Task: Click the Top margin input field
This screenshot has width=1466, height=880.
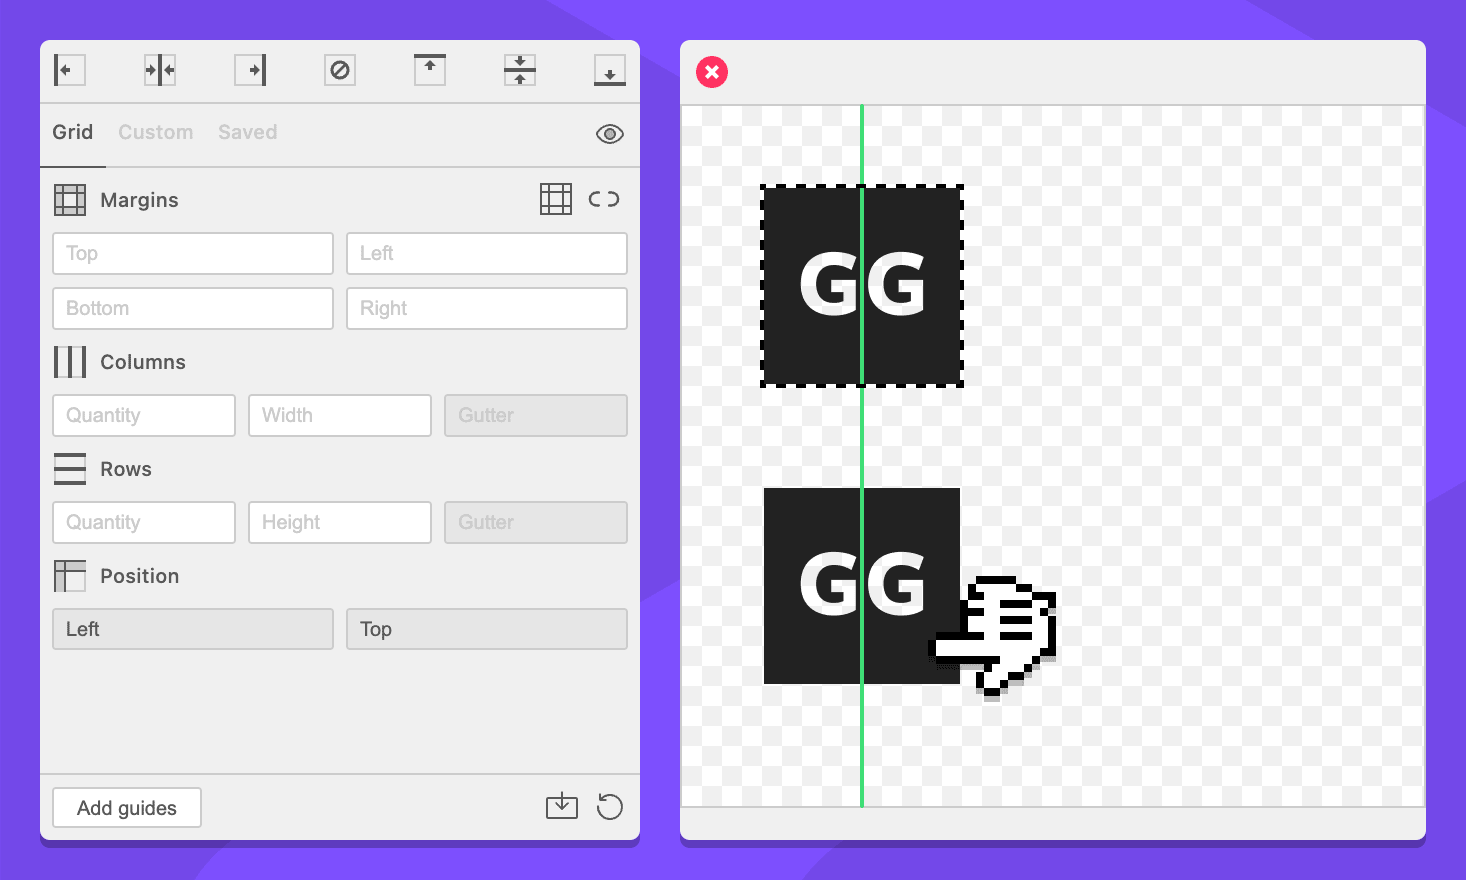Action: (193, 254)
